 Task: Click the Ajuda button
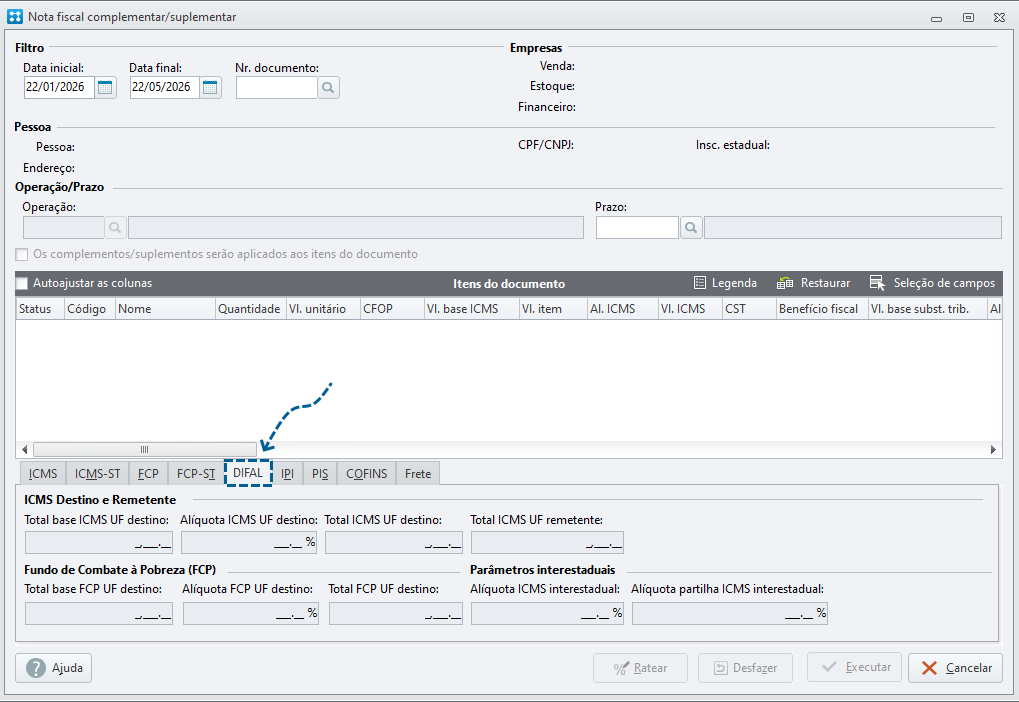coord(53,668)
